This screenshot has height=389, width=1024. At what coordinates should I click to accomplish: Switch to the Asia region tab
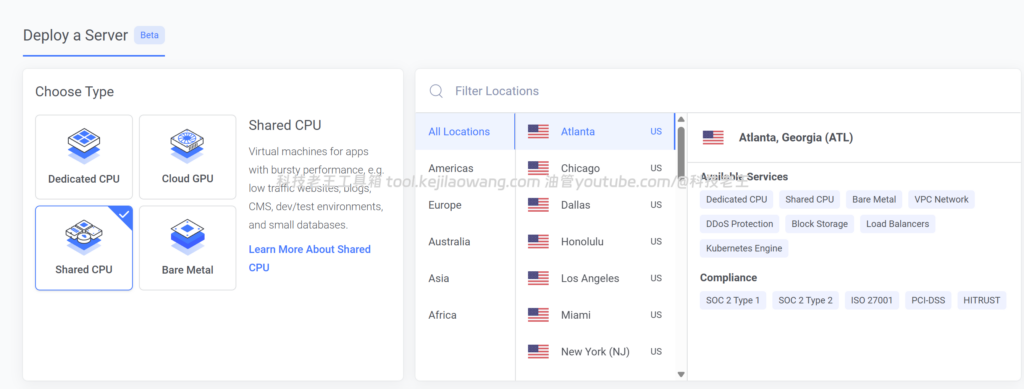pos(465,278)
